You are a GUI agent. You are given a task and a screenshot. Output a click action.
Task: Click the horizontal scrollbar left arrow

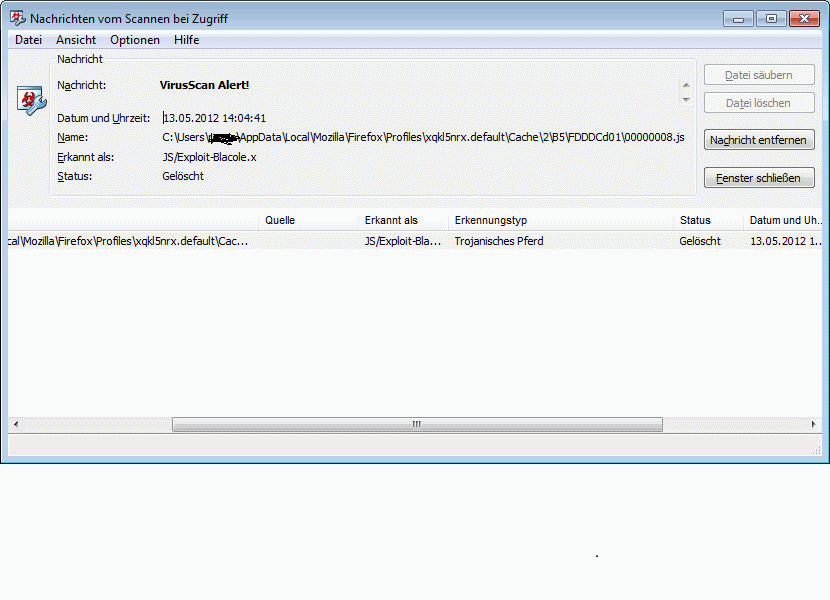click(16, 424)
